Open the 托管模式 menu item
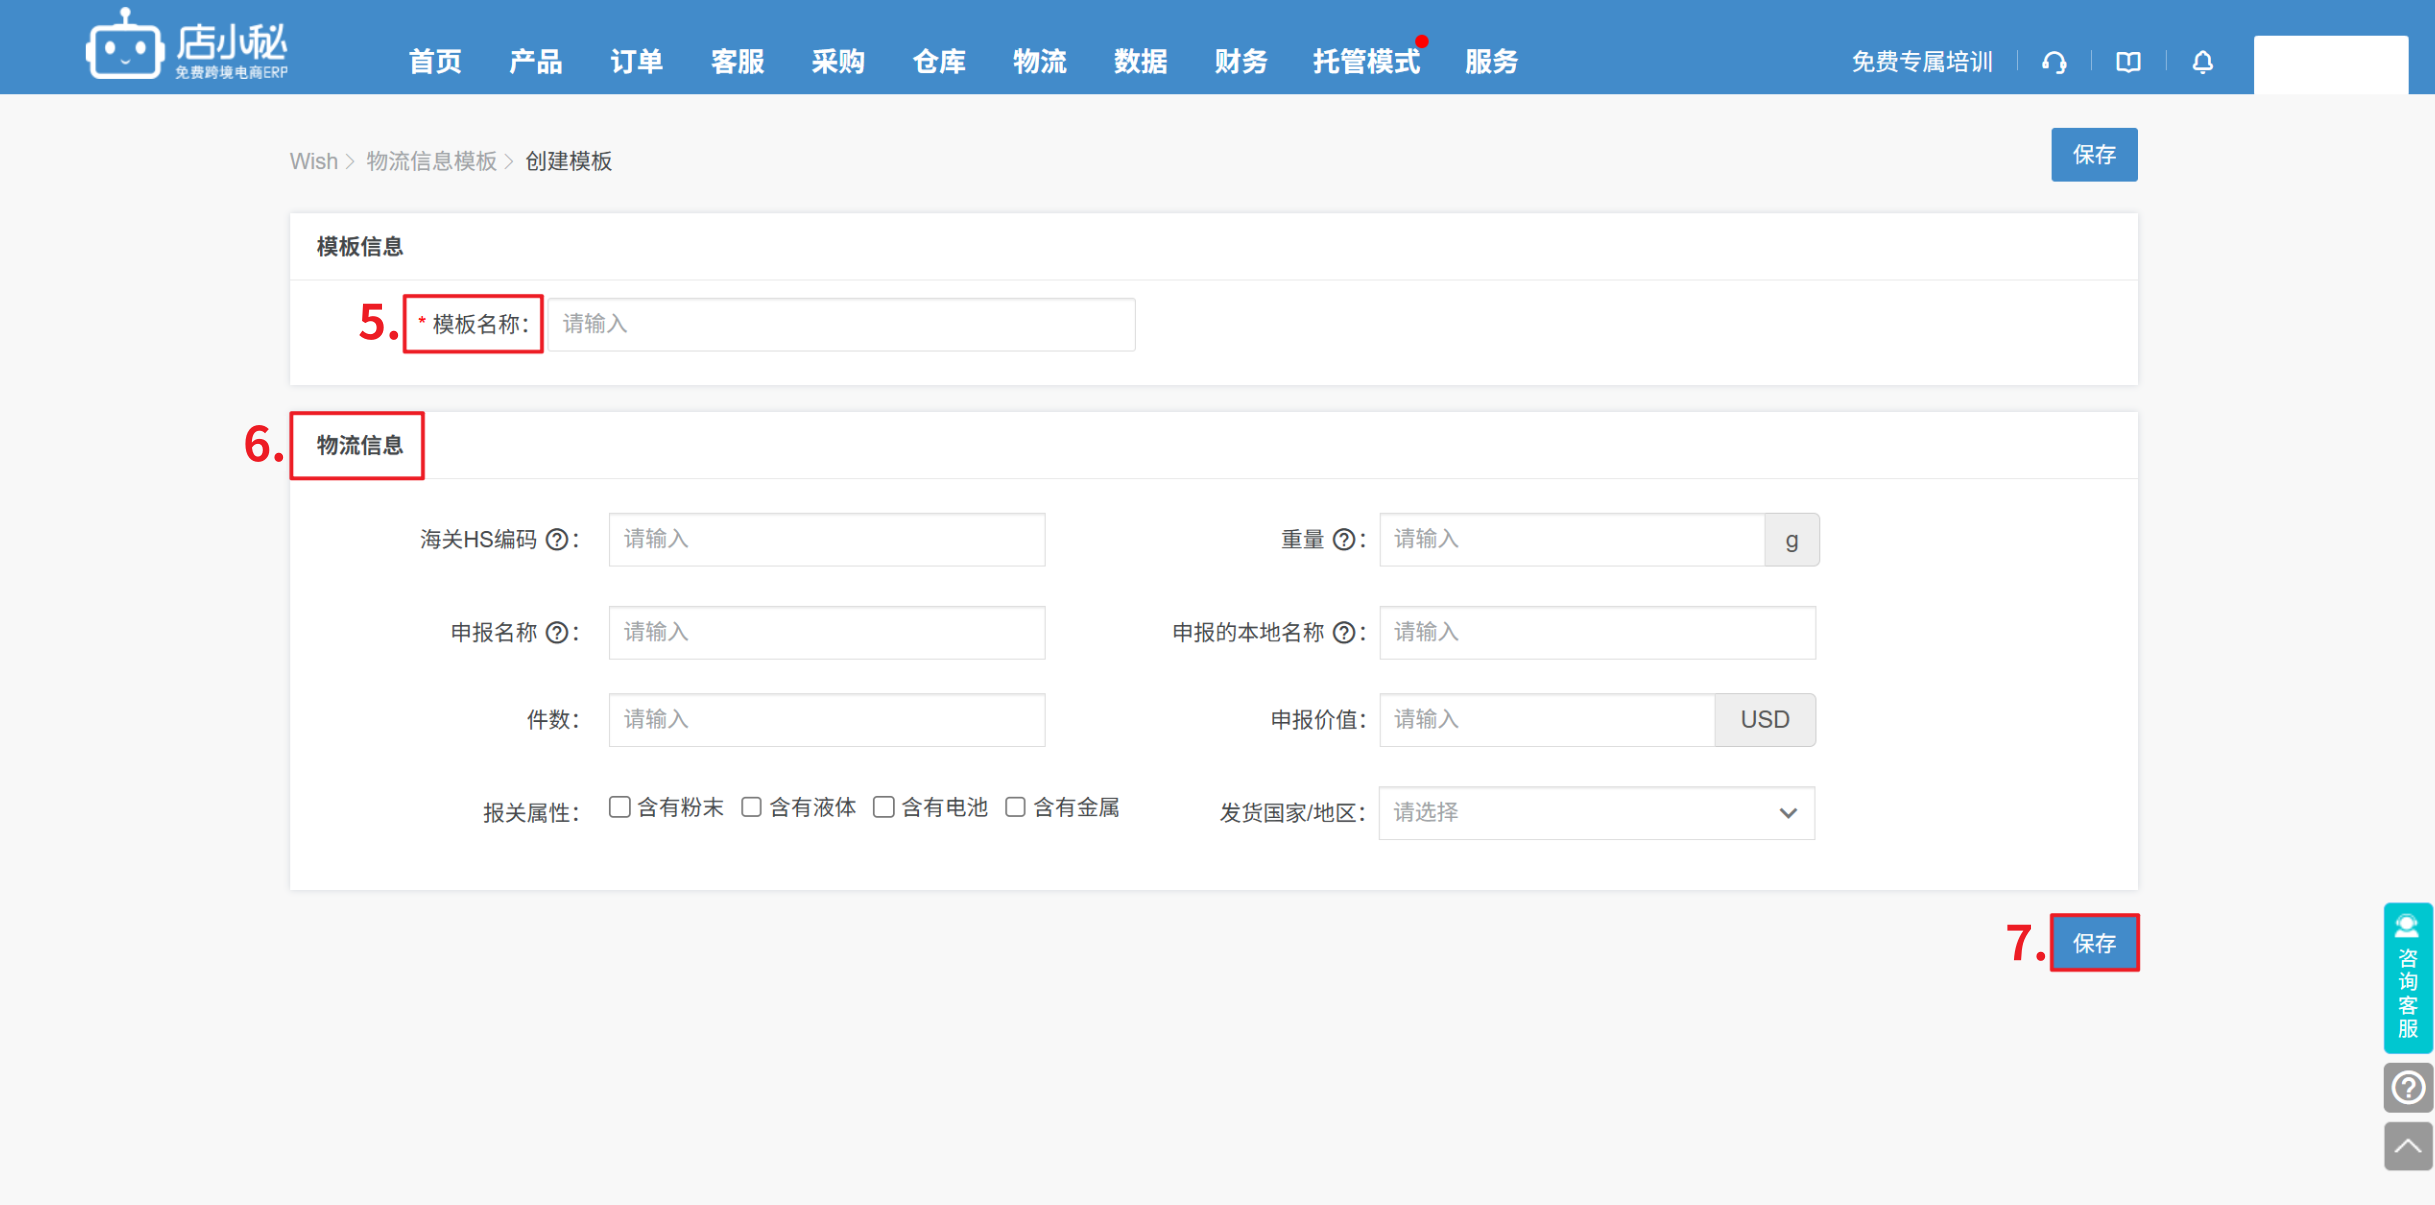 tap(1366, 62)
